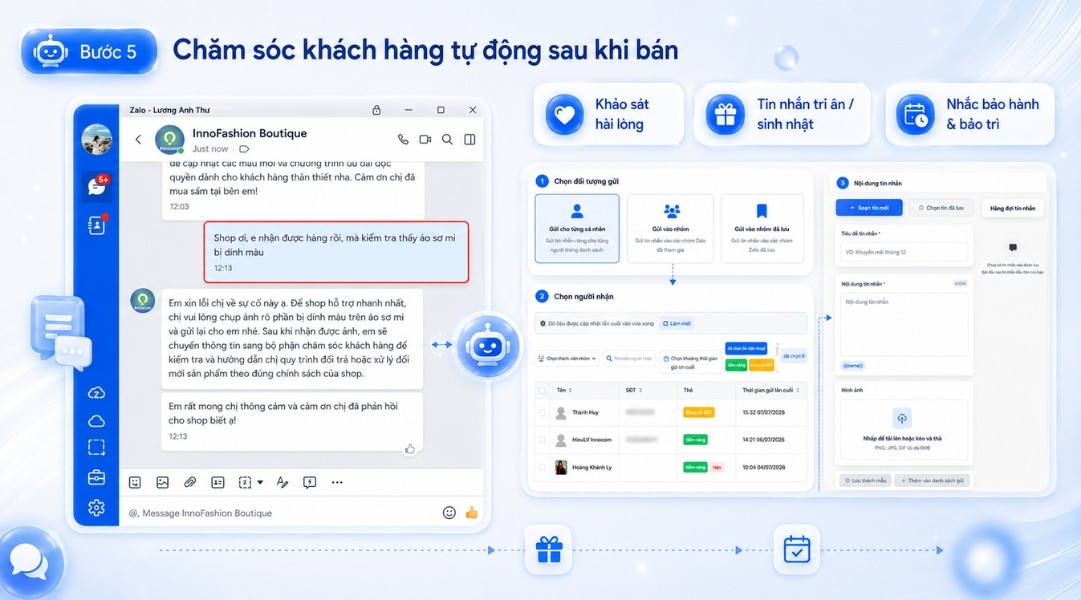Share a contact card from chat toolbar
Viewport: 1081px width, 600px height.
pos(218,482)
